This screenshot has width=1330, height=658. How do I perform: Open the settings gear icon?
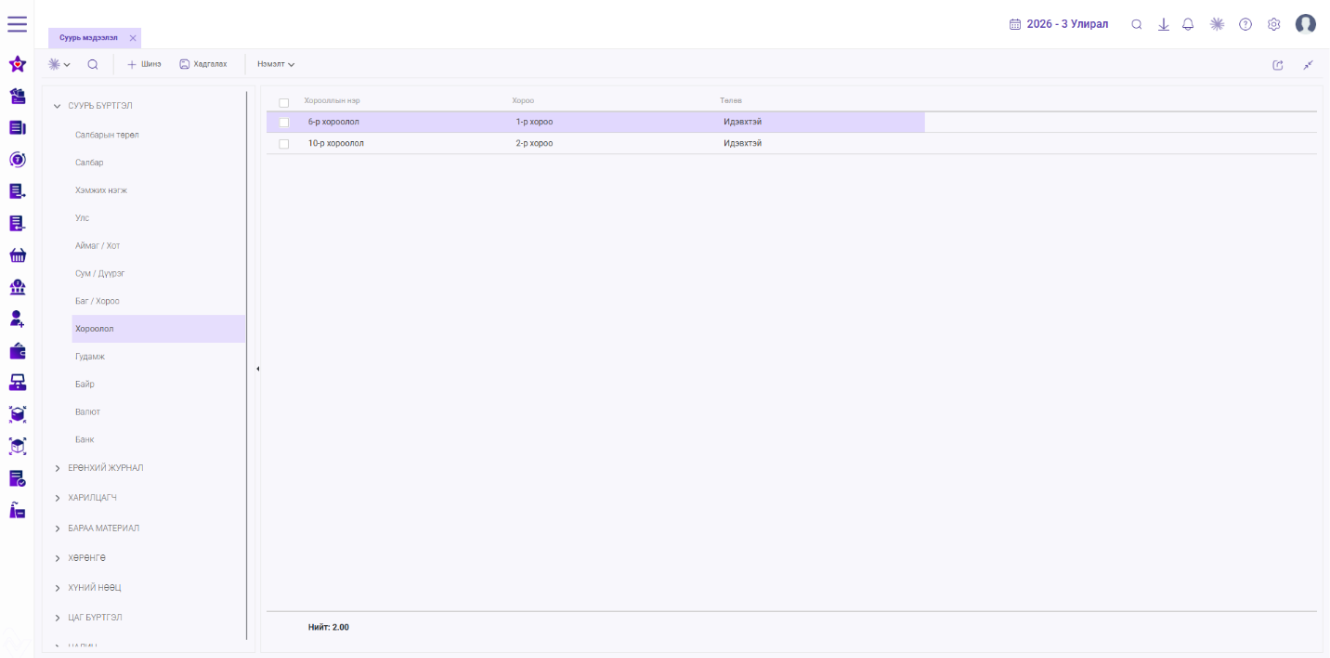pos(1274,24)
